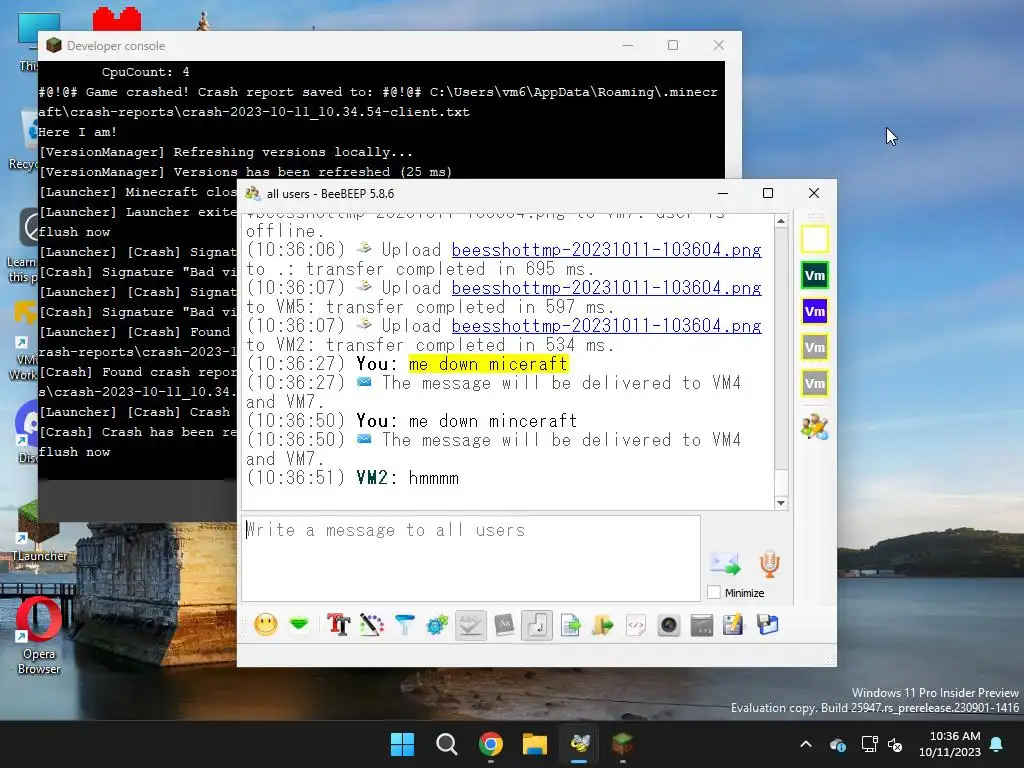Image resolution: width=1024 pixels, height=768 pixels.
Task: Open the emoticons smiley picker
Action: [265, 625]
